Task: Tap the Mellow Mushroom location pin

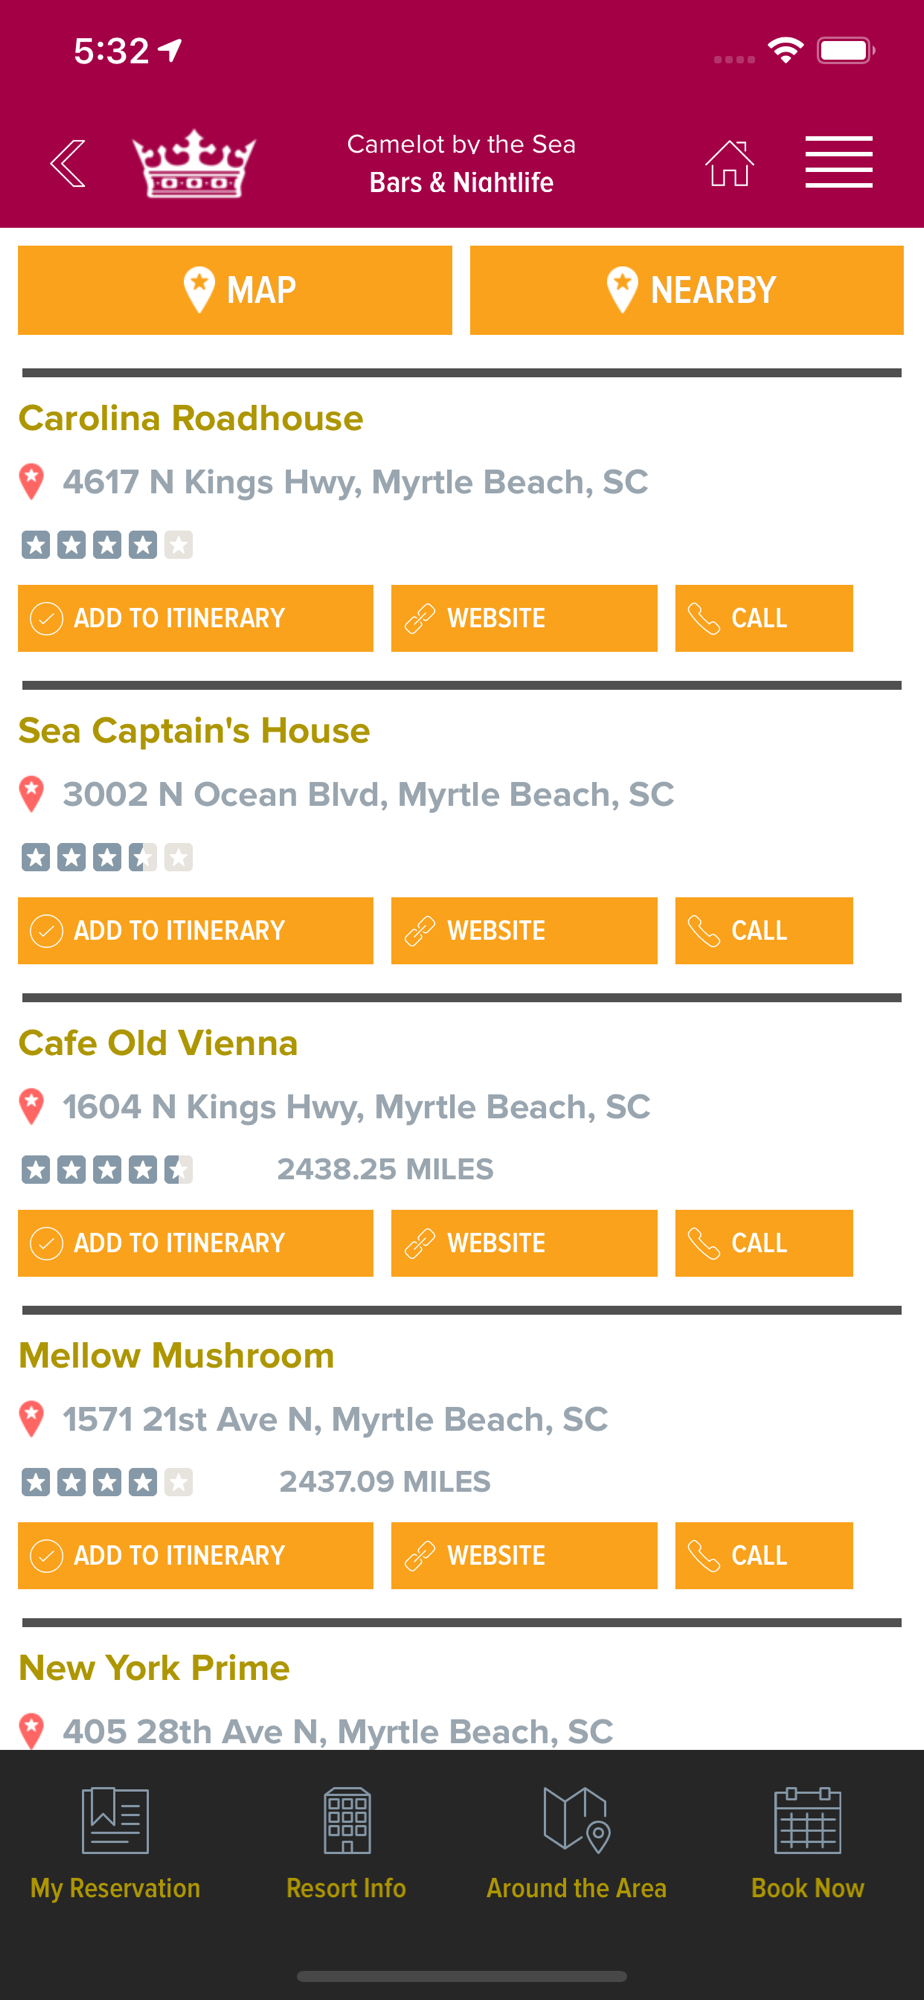Action: click(x=32, y=1419)
